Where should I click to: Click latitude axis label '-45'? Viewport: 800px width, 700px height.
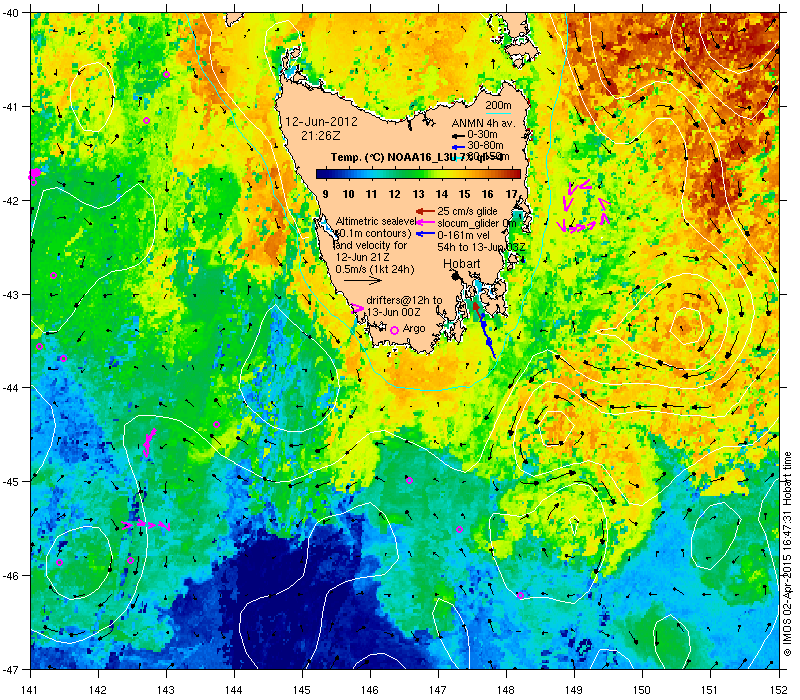pos(10,482)
